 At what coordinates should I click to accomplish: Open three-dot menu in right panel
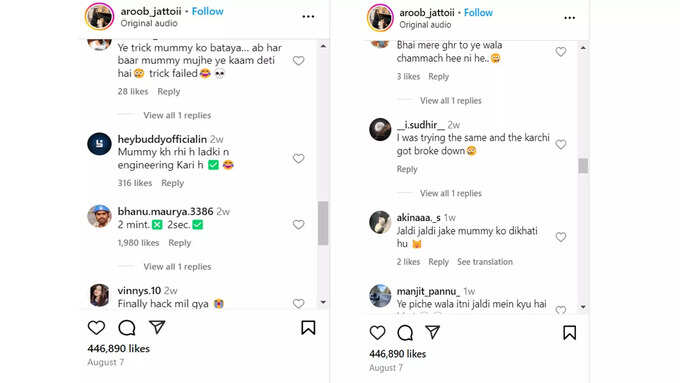[569, 18]
